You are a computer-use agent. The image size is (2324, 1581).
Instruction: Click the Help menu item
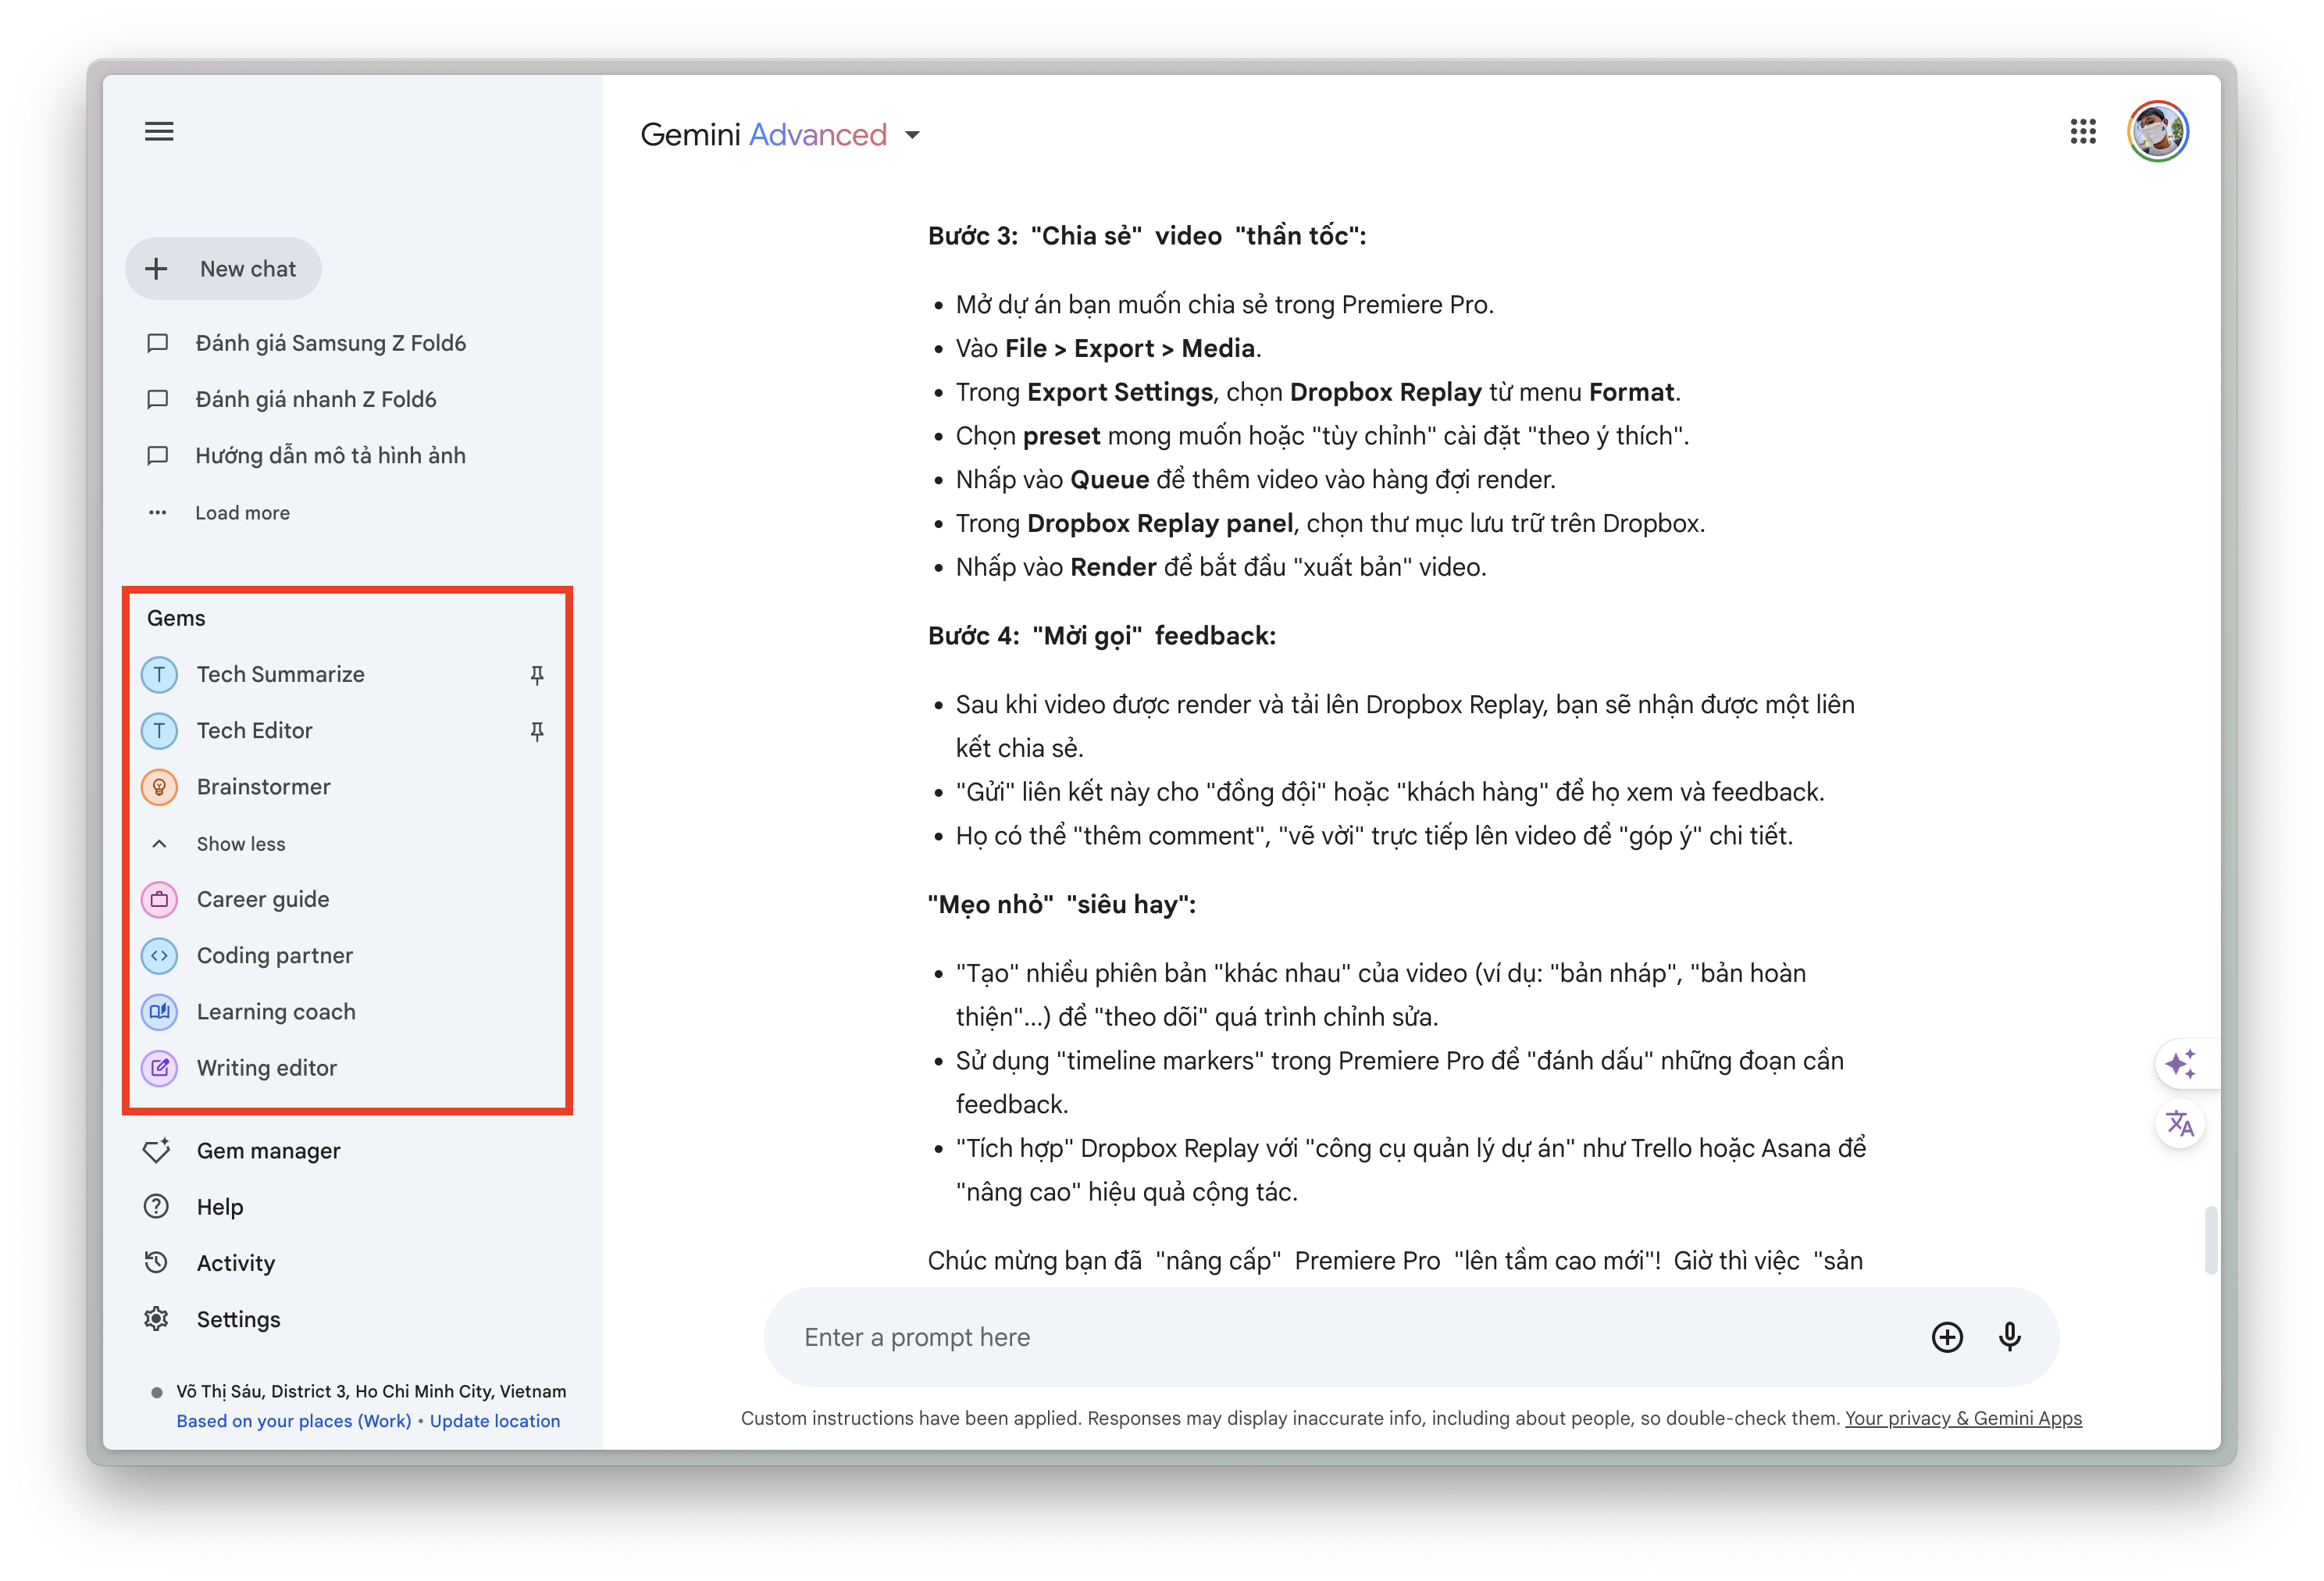pos(217,1207)
